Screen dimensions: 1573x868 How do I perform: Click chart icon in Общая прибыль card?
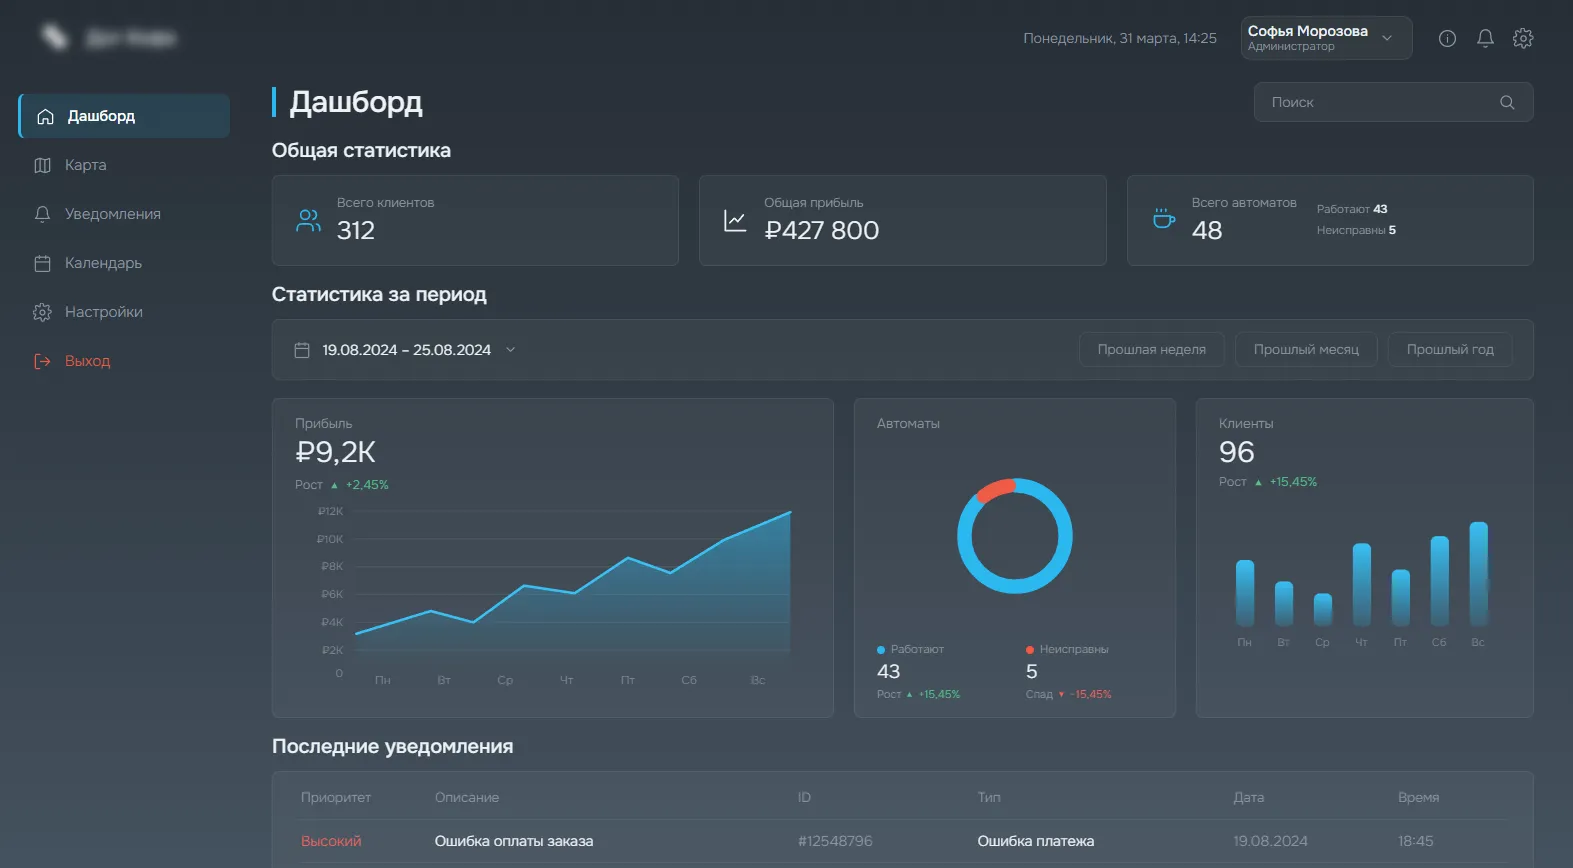click(735, 220)
